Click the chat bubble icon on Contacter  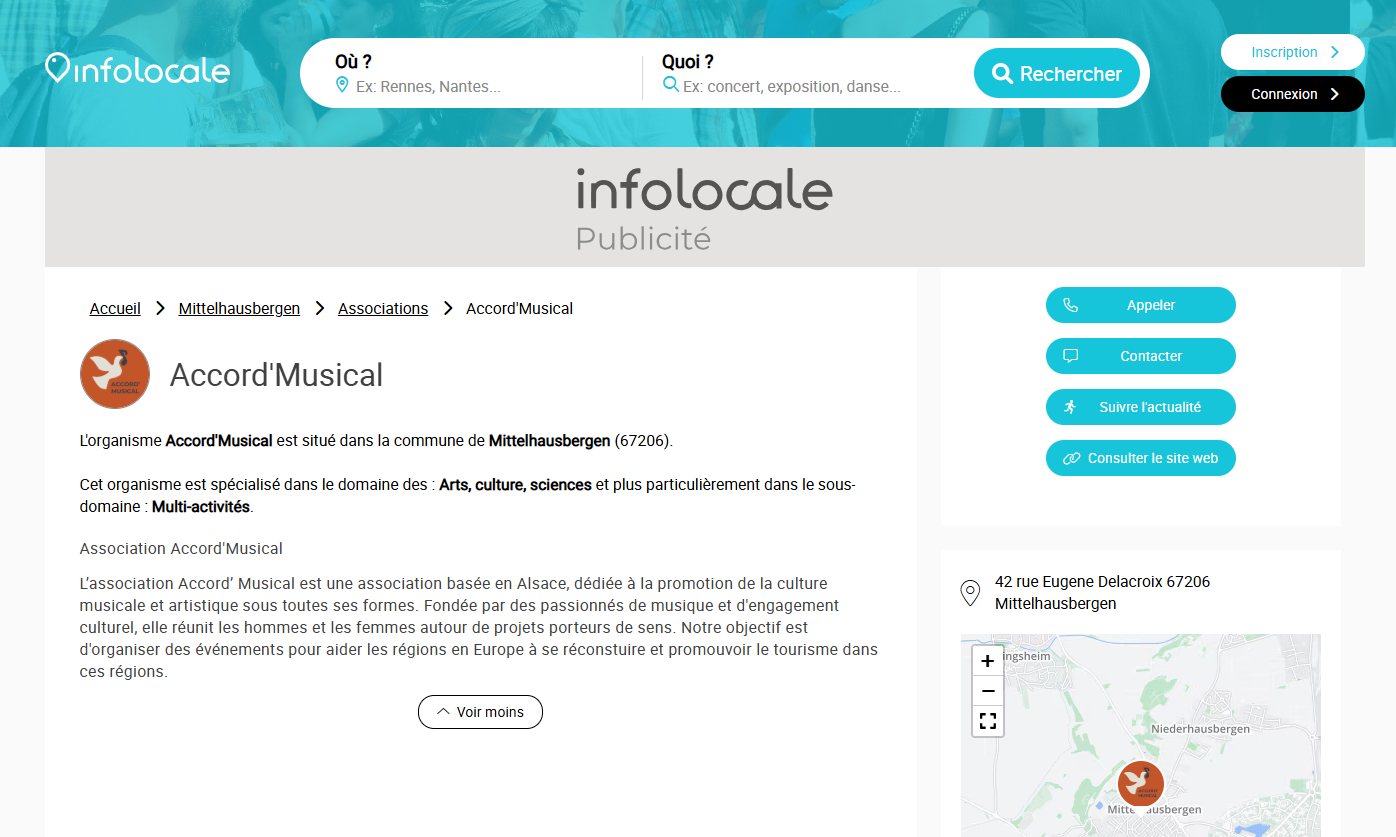pos(1070,356)
